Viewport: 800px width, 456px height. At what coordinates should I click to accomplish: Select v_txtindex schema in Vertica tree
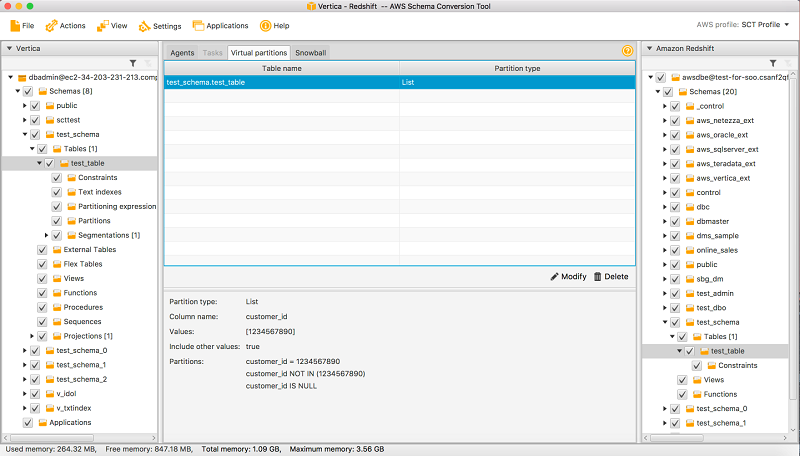[73, 408]
